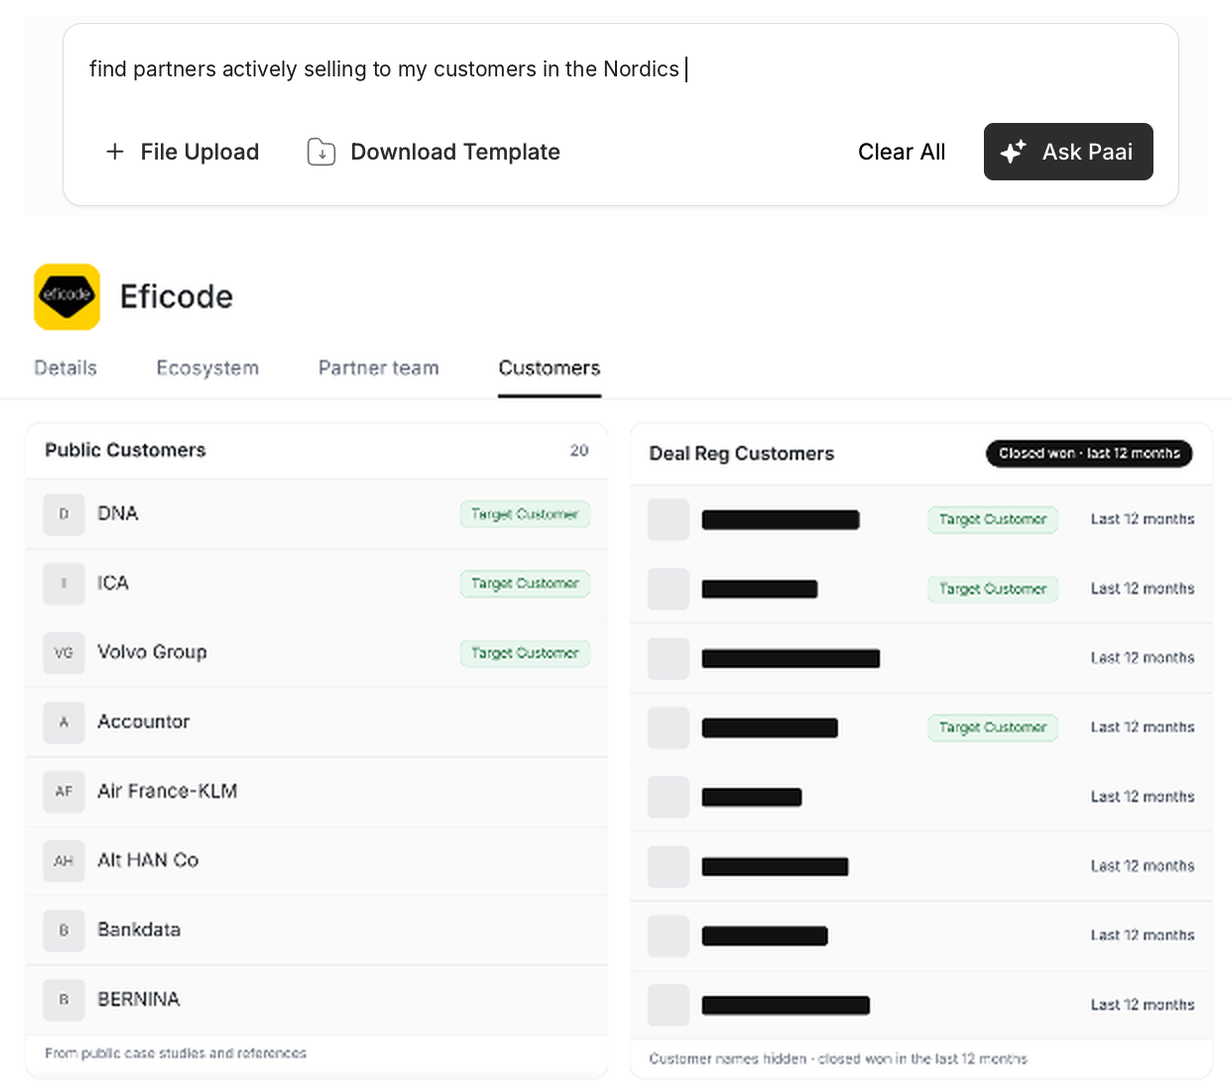Click the Public Customers count 20

(579, 451)
